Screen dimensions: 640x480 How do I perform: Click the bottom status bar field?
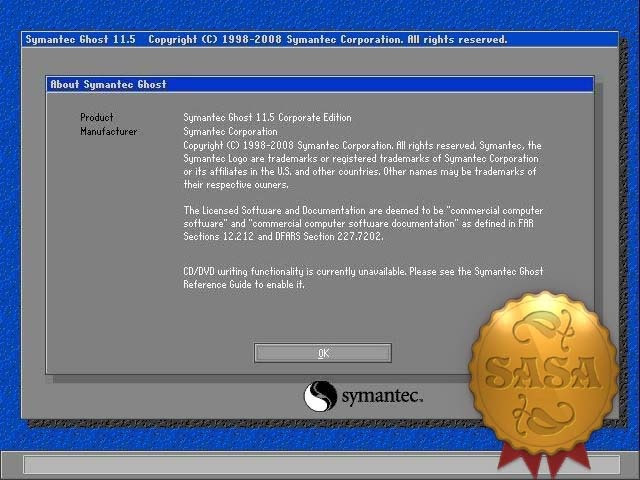[322, 465]
